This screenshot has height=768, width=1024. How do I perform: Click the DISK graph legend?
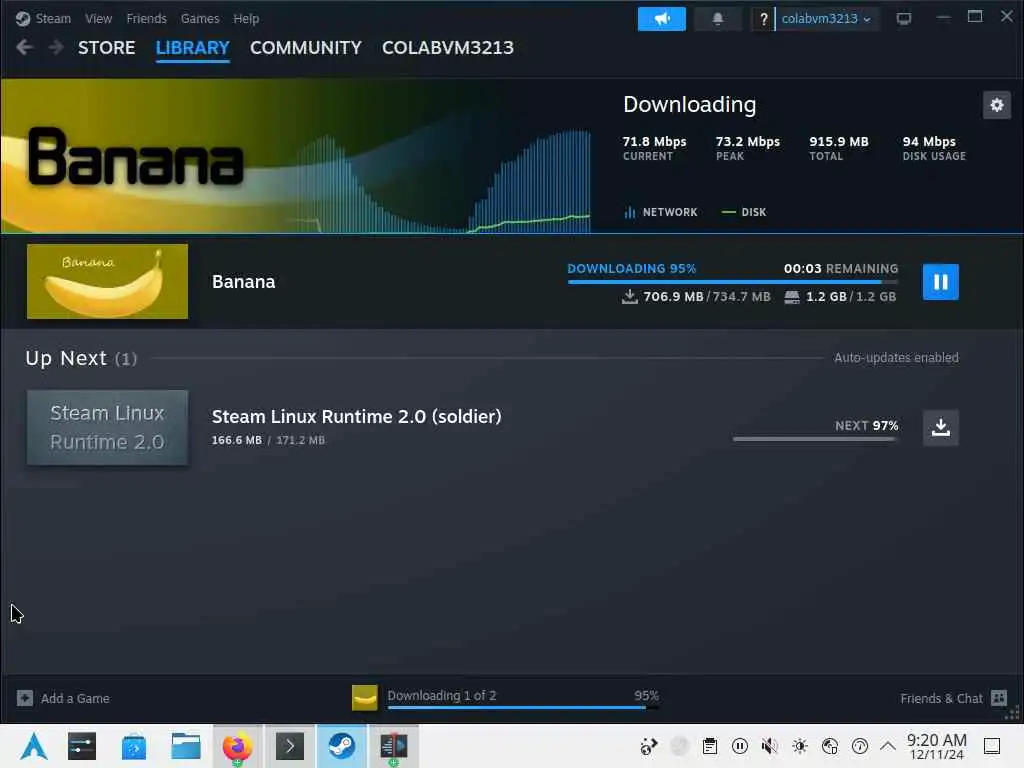point(744,212)
